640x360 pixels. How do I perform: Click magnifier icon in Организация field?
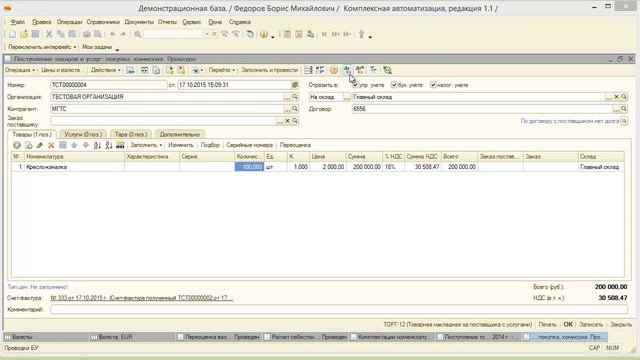295,97
